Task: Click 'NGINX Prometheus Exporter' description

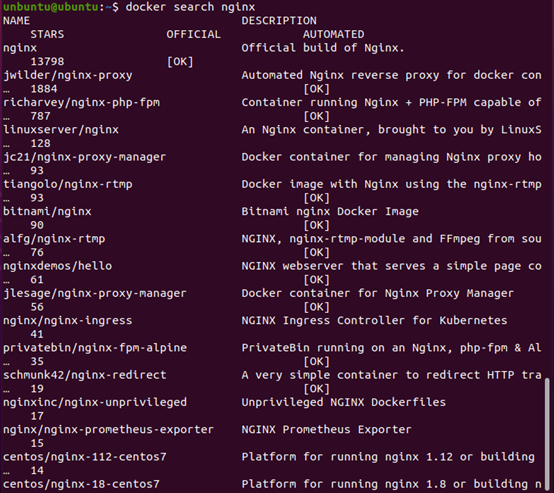Action: (x=326, y=430)
